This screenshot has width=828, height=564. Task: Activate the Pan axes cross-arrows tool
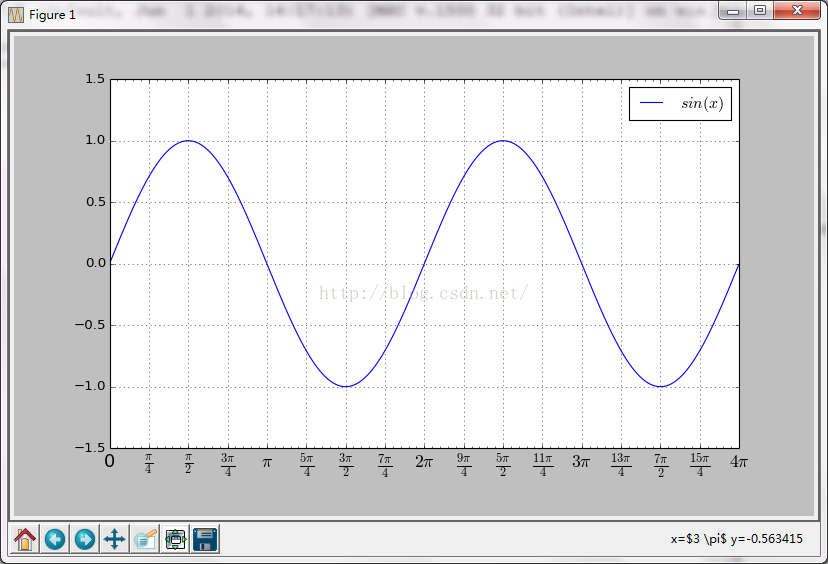(115, 539)
